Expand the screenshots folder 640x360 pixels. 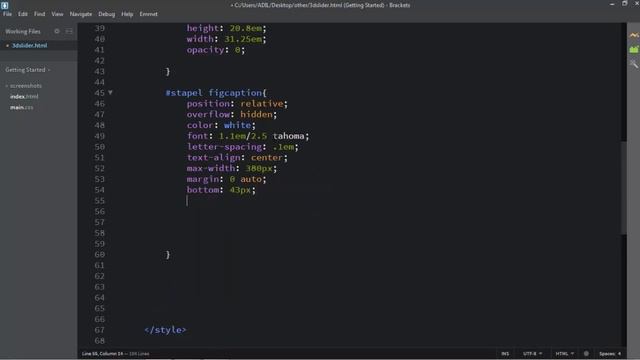tap(23, 86)
